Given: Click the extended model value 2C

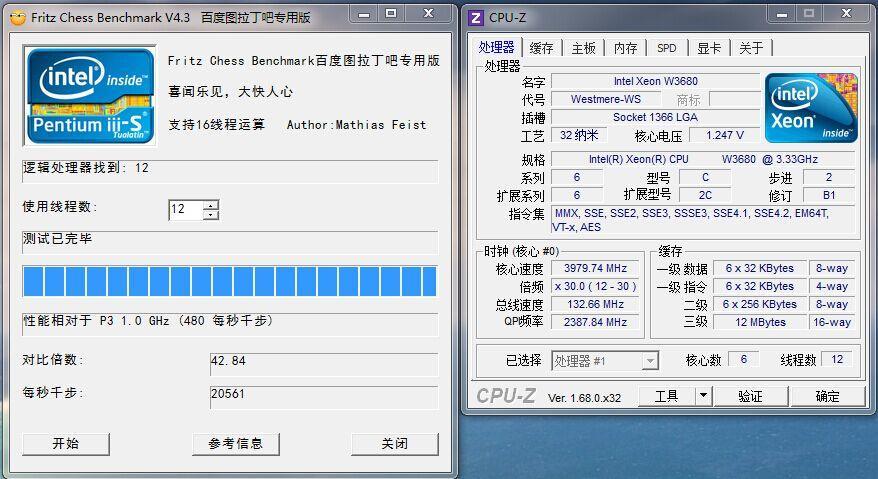Looking at the screenshot, I should (x=705, y=195).
